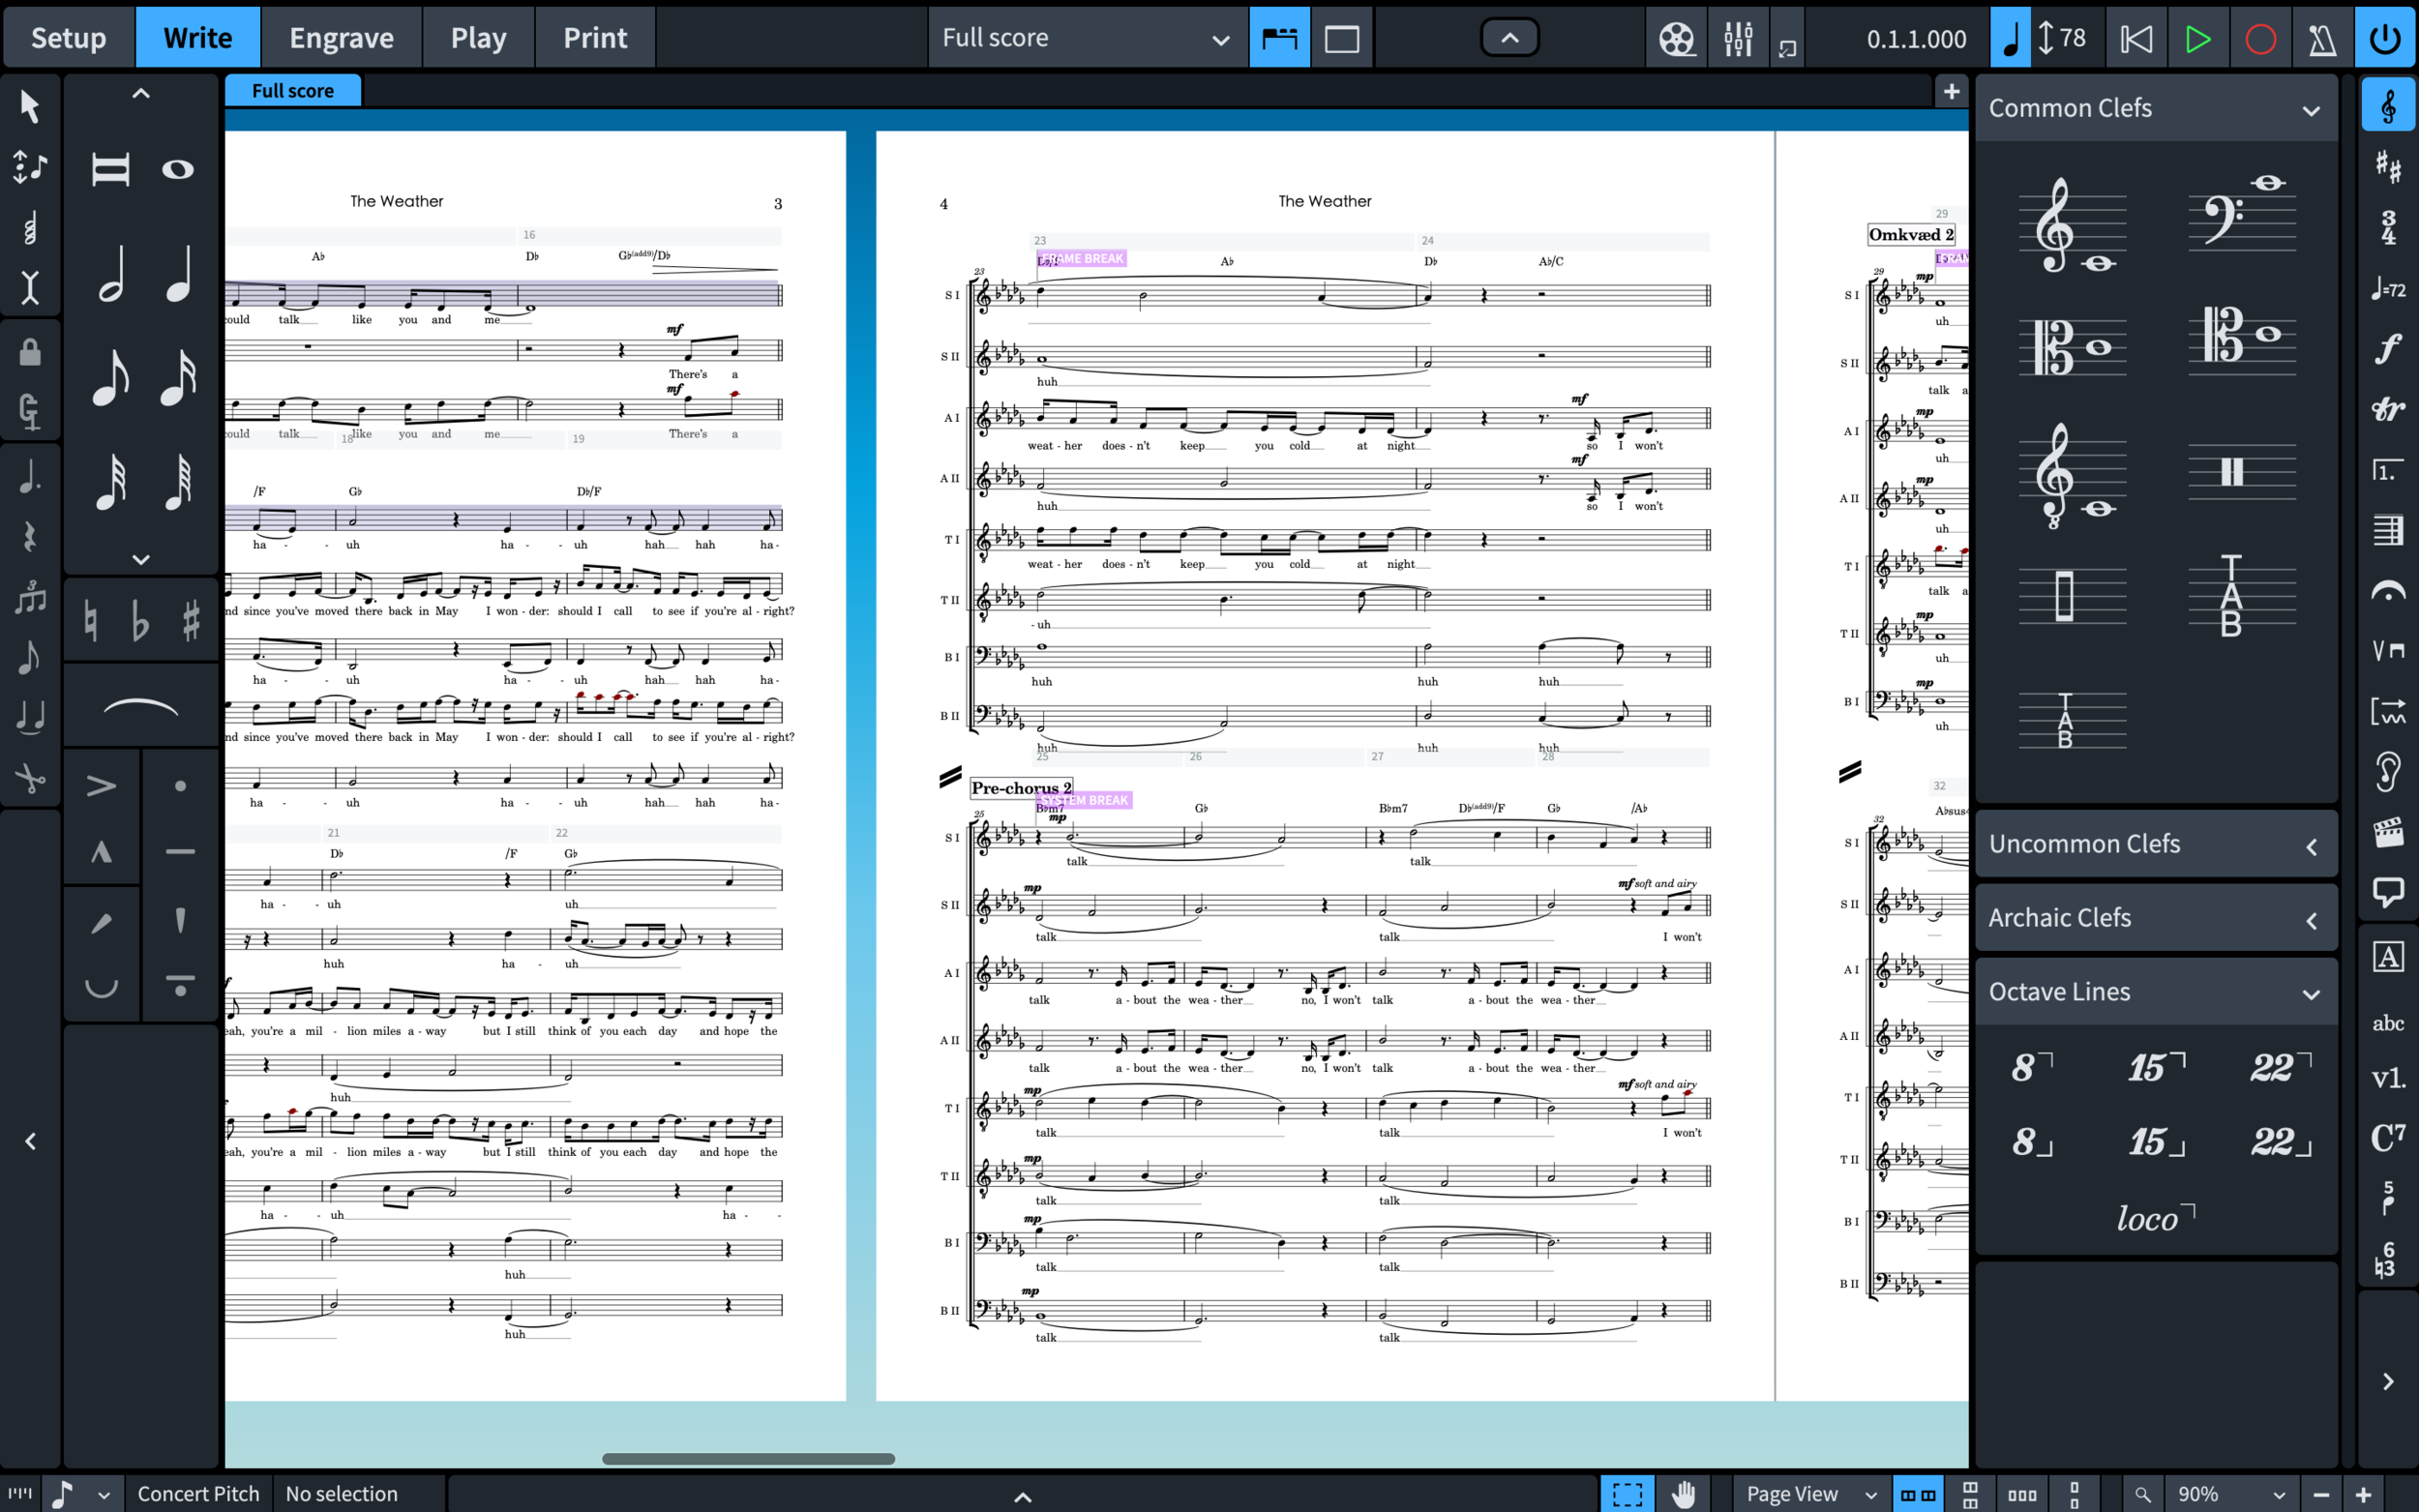Image resolution: width=2419 pixels, height=1512 pixels.
Task: Pick the treble clef octave below
Action: [x=2072, y=475]
